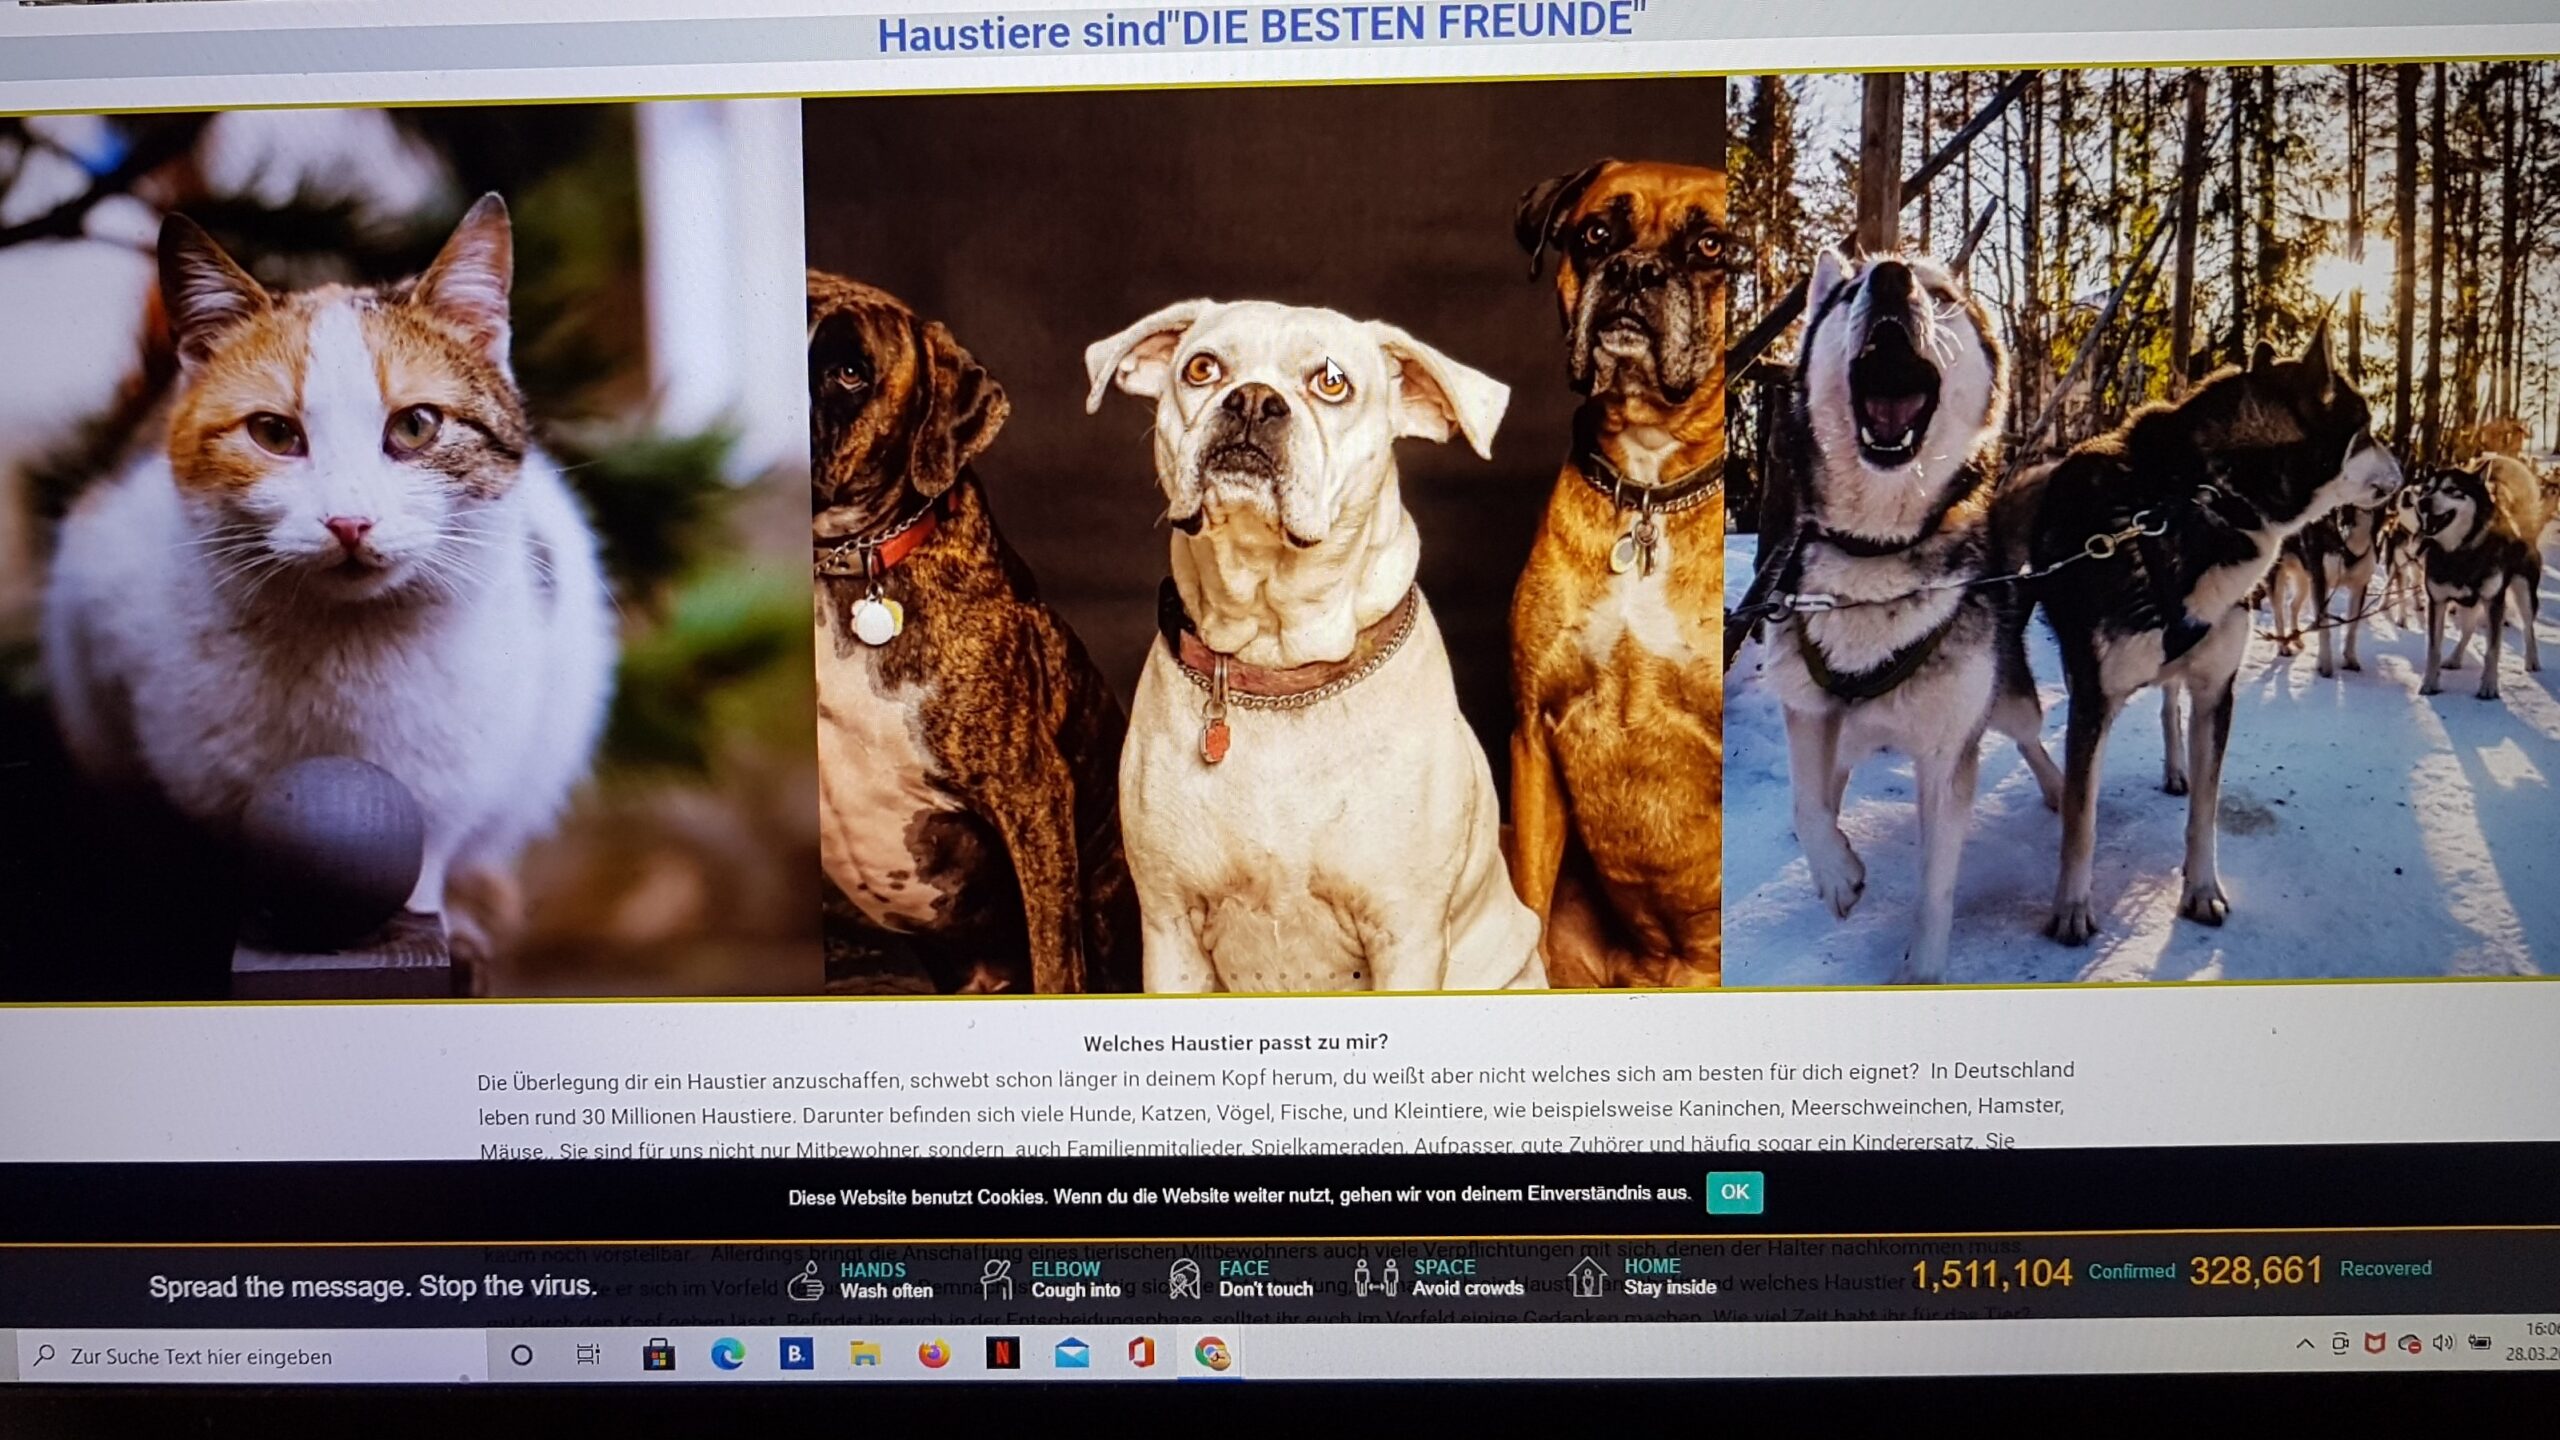Open Task View in the taskbar
2560x1440 pixels.
588,1355
